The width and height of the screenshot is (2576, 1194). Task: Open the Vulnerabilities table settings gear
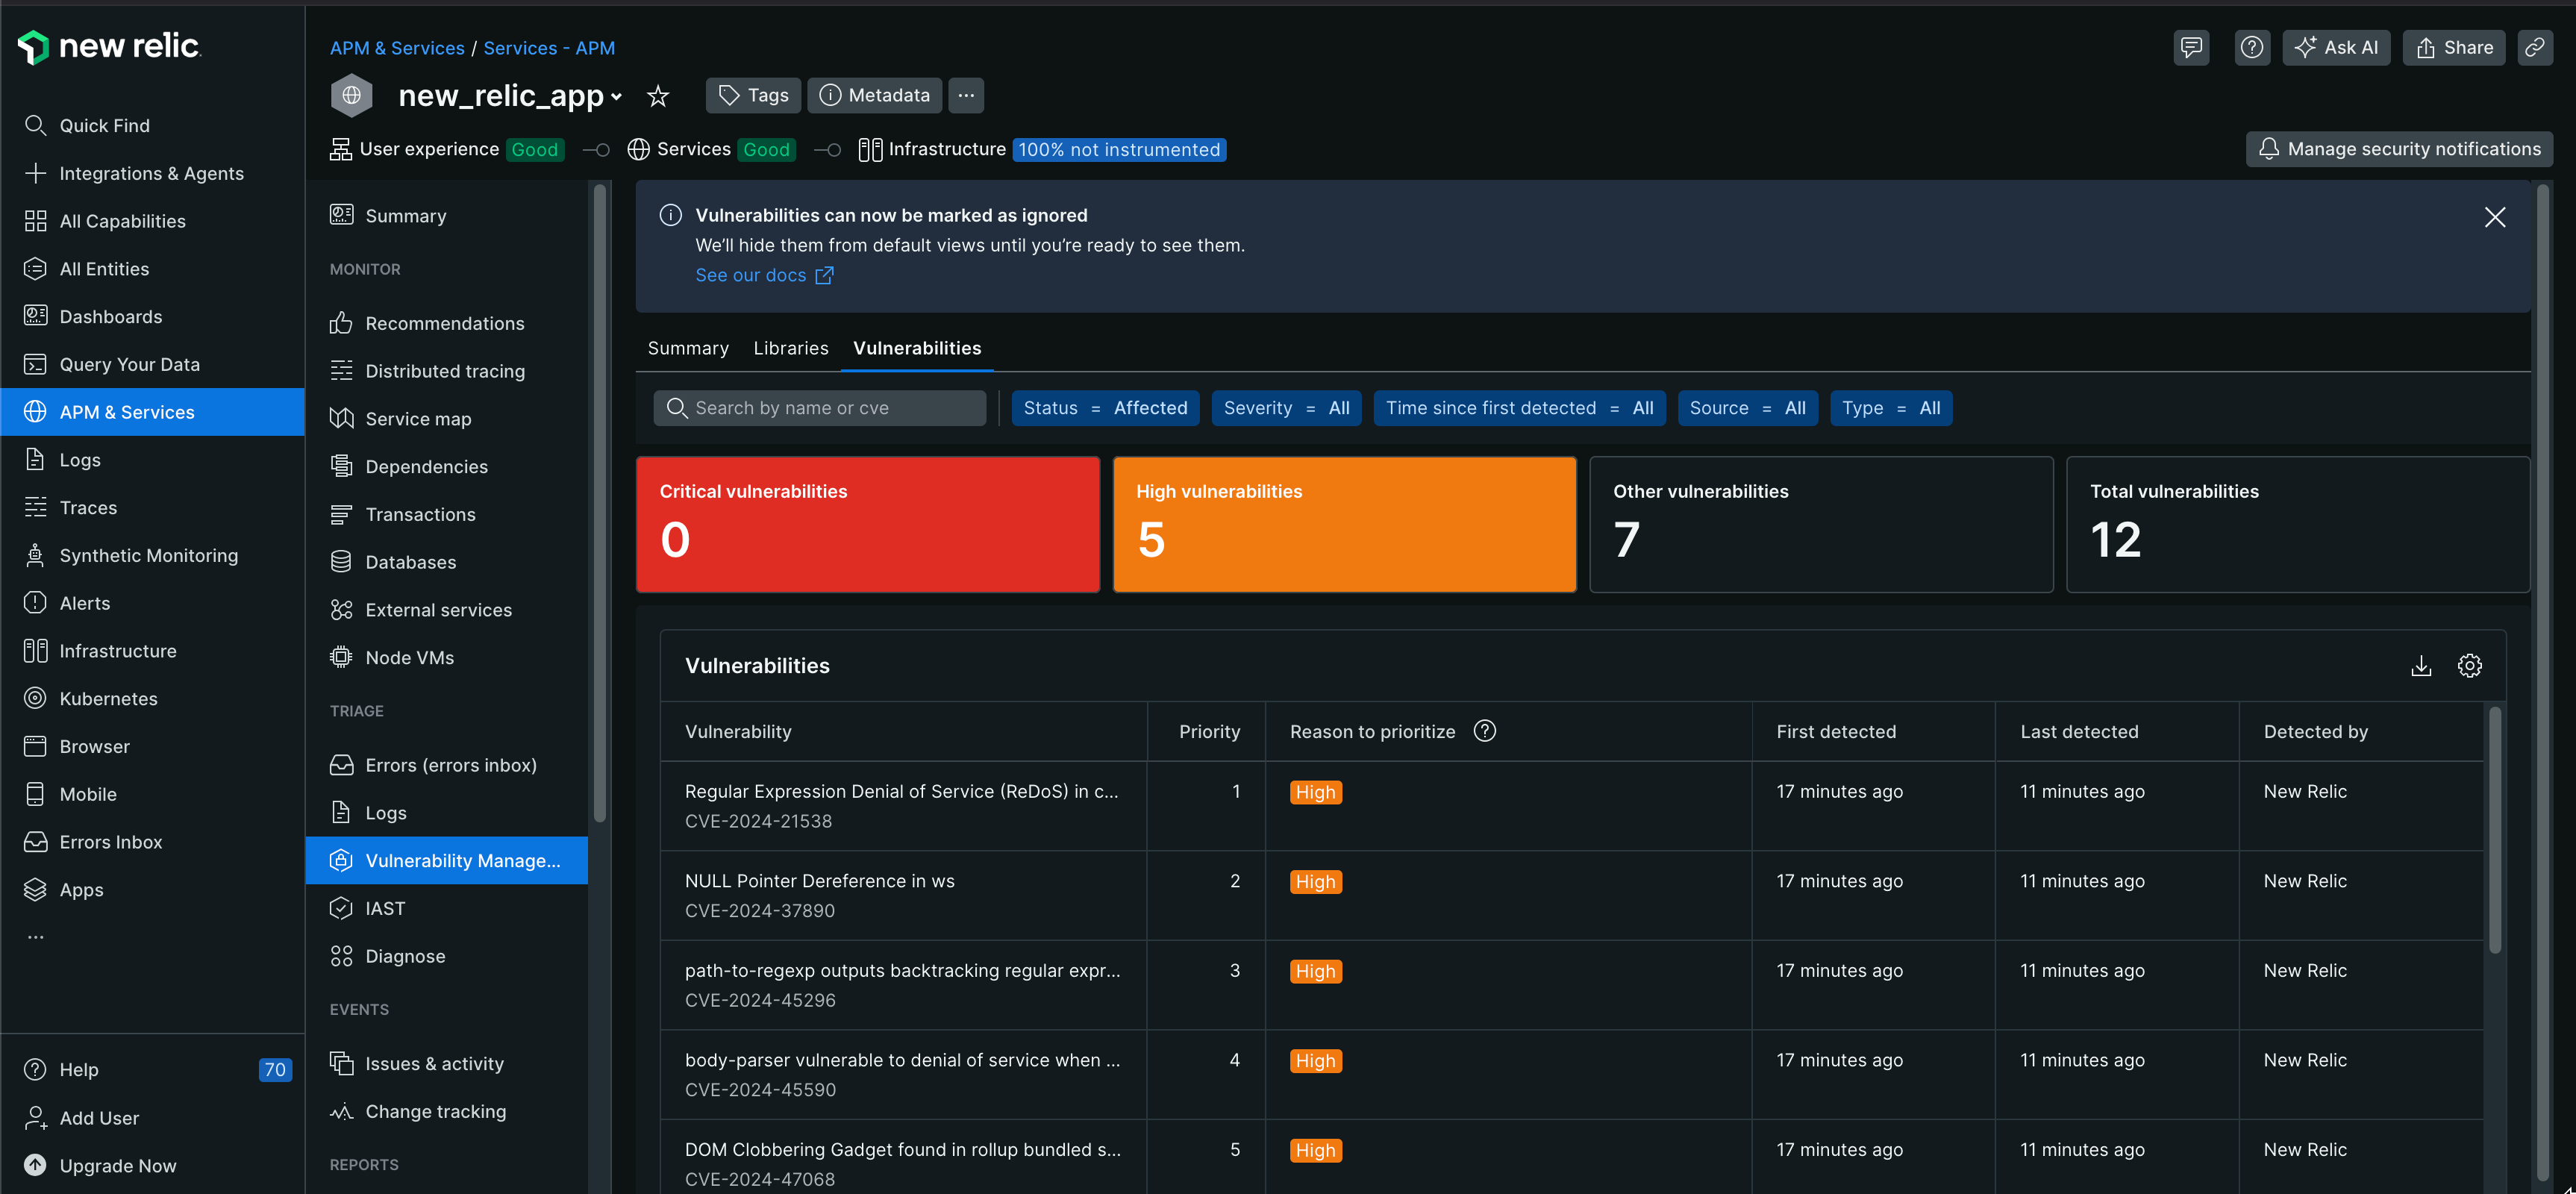(x=2470, y=665)
